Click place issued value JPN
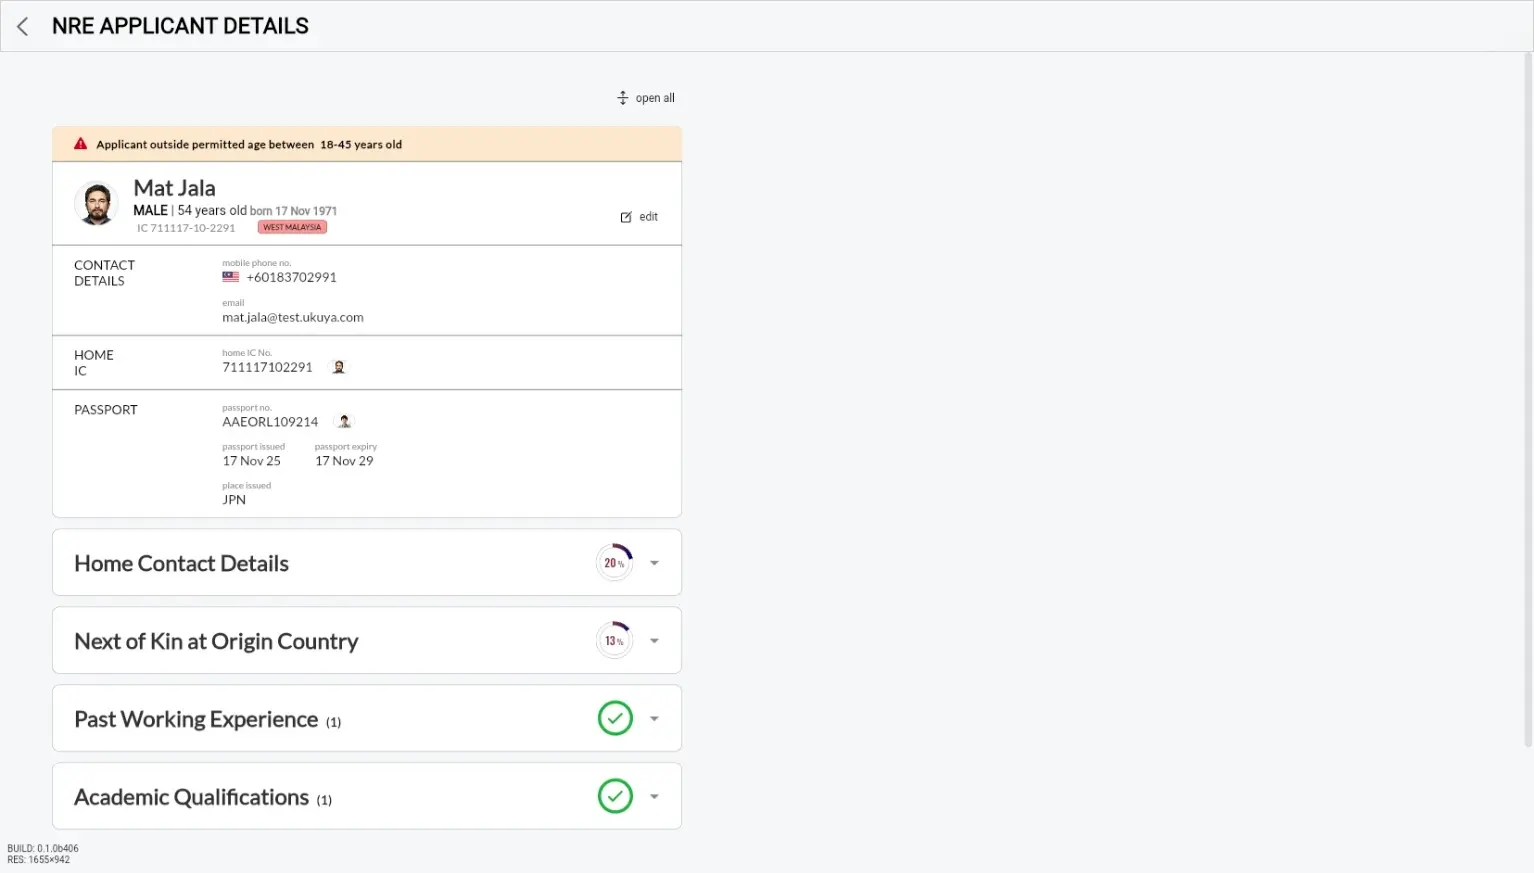The width and height of the screenshot is (1534, 873). click(234, 500)
